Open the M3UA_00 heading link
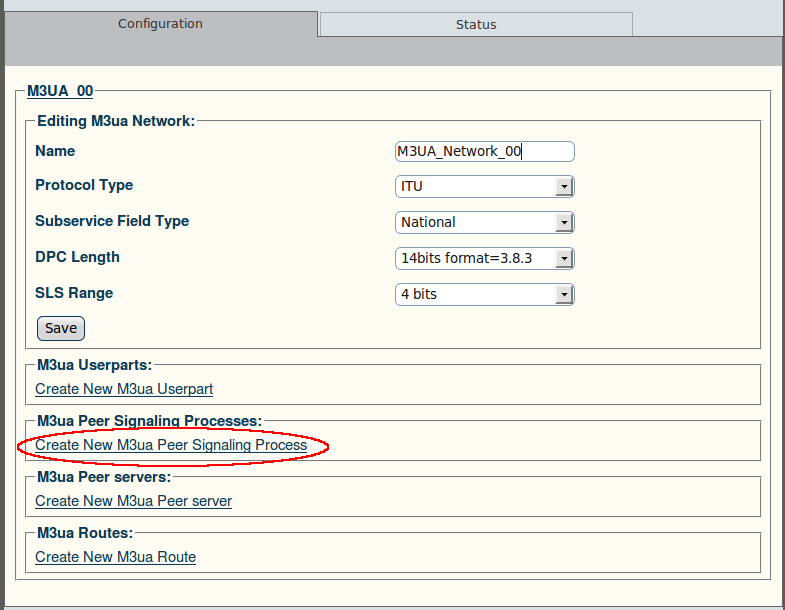Image resolution: width=785 pixels, height=610 pixels. pos(60,91)
